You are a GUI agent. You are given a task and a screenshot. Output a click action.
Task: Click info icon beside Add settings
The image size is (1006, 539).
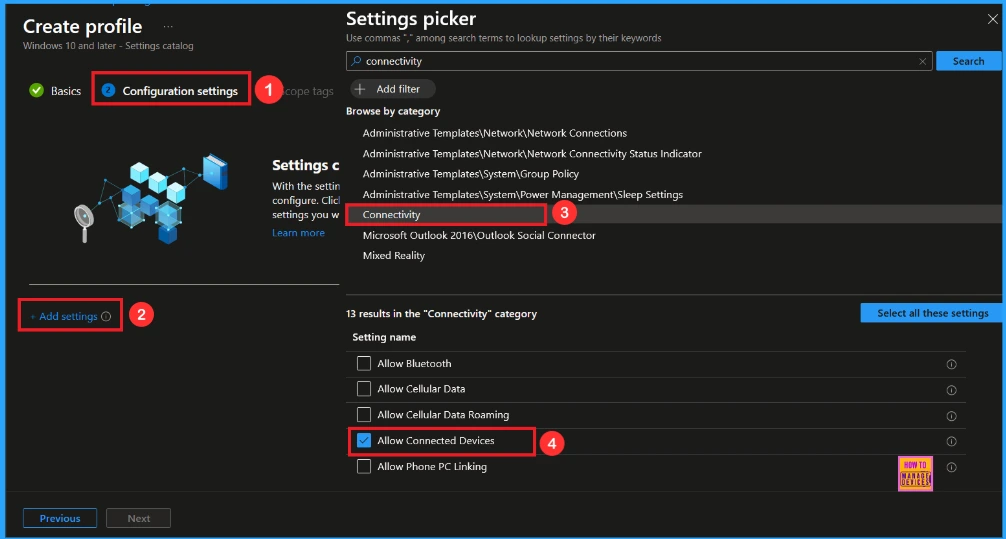tap(106, 317)
